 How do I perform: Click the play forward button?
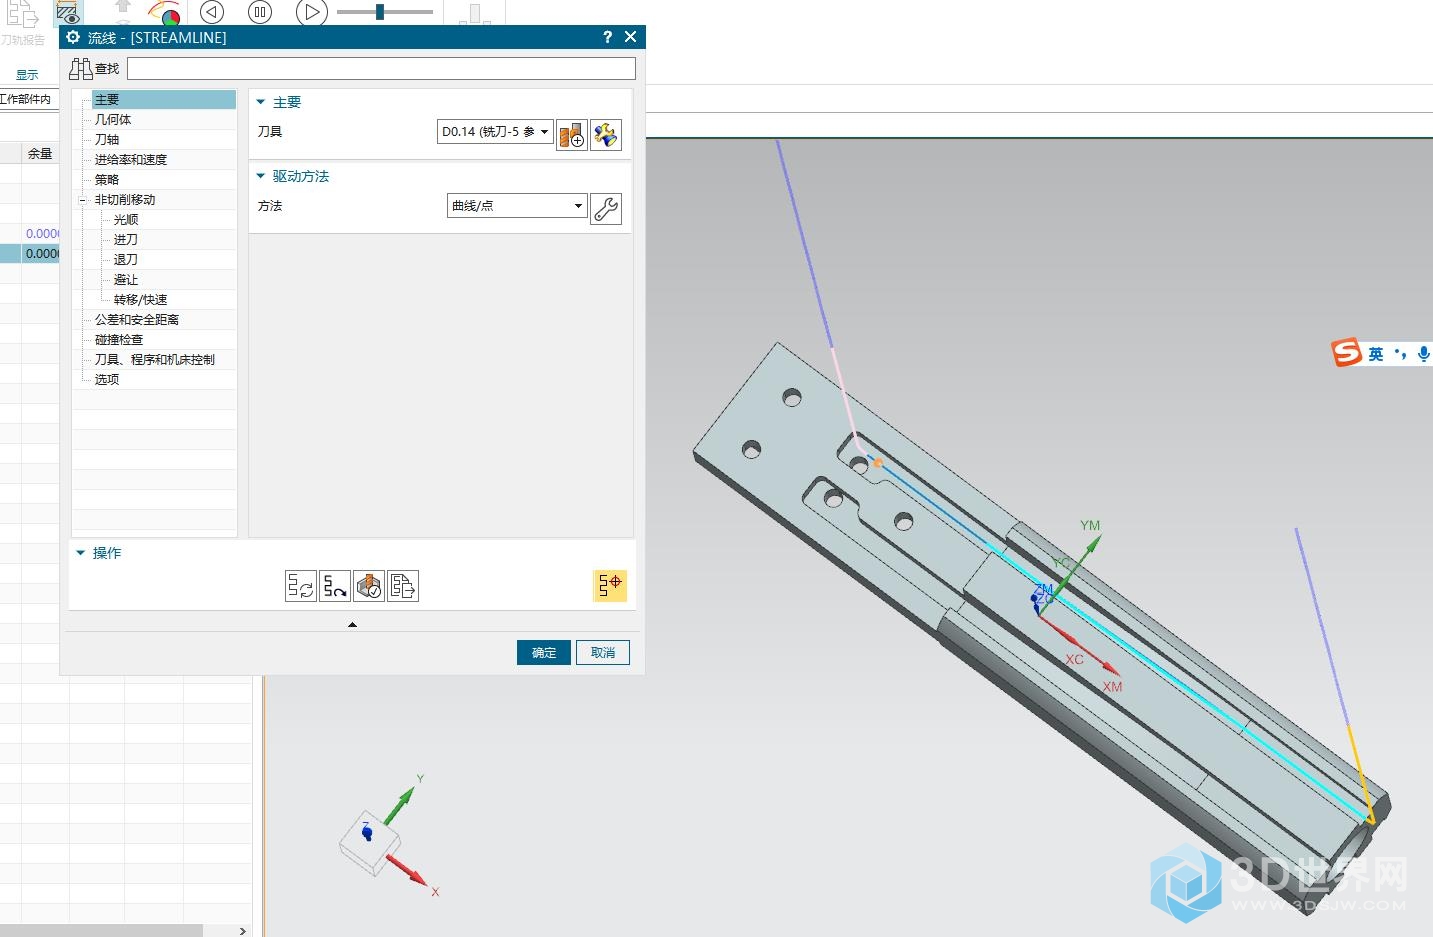pos(312,12)
